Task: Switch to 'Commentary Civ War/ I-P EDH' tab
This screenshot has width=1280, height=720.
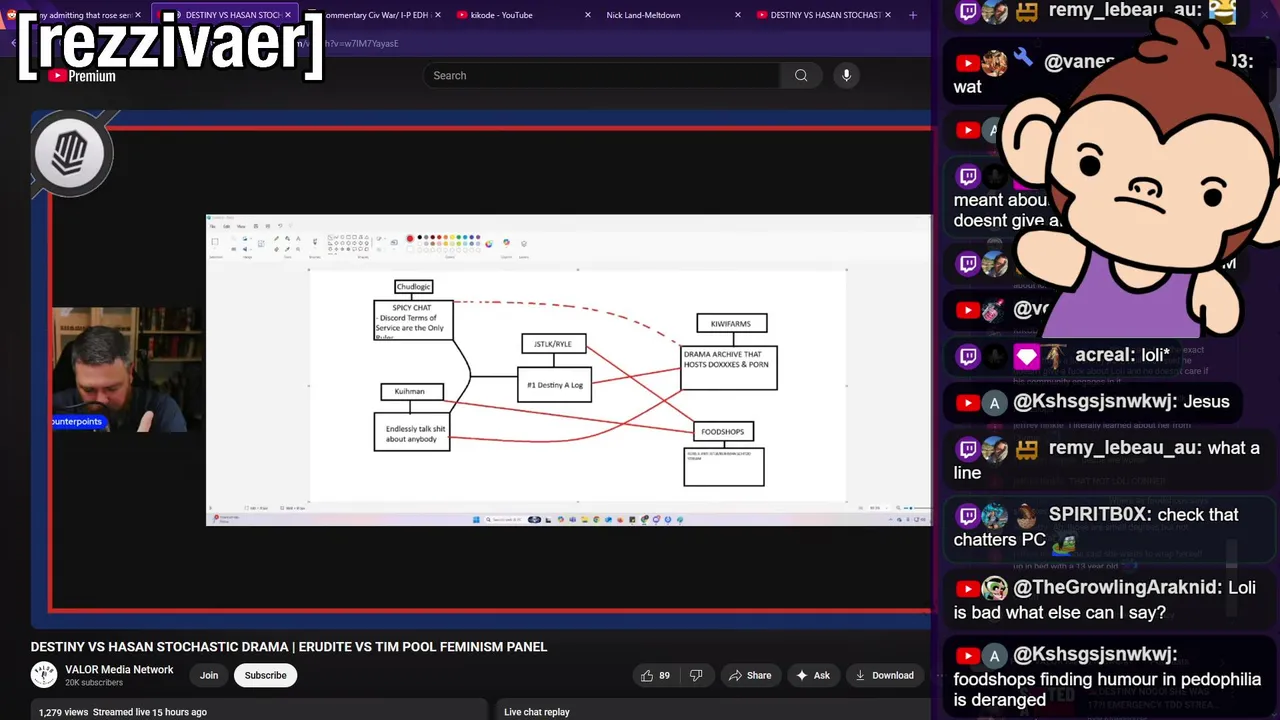Action: pyautogui.click(x=370, y=15)
